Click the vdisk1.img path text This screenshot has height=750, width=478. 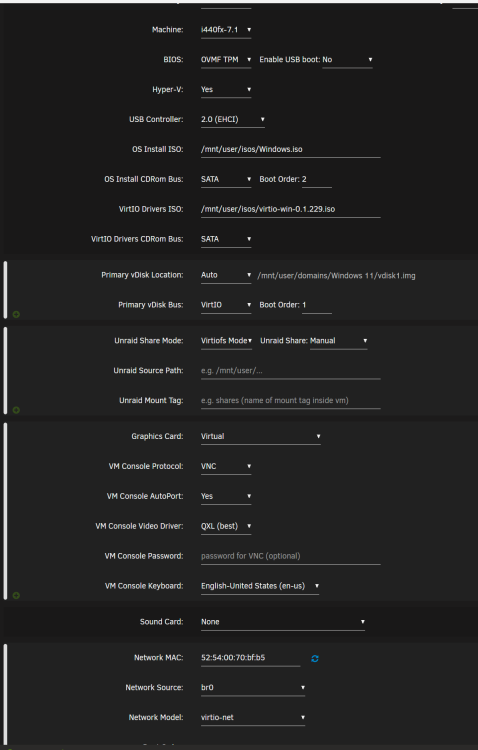pos(336,276)
